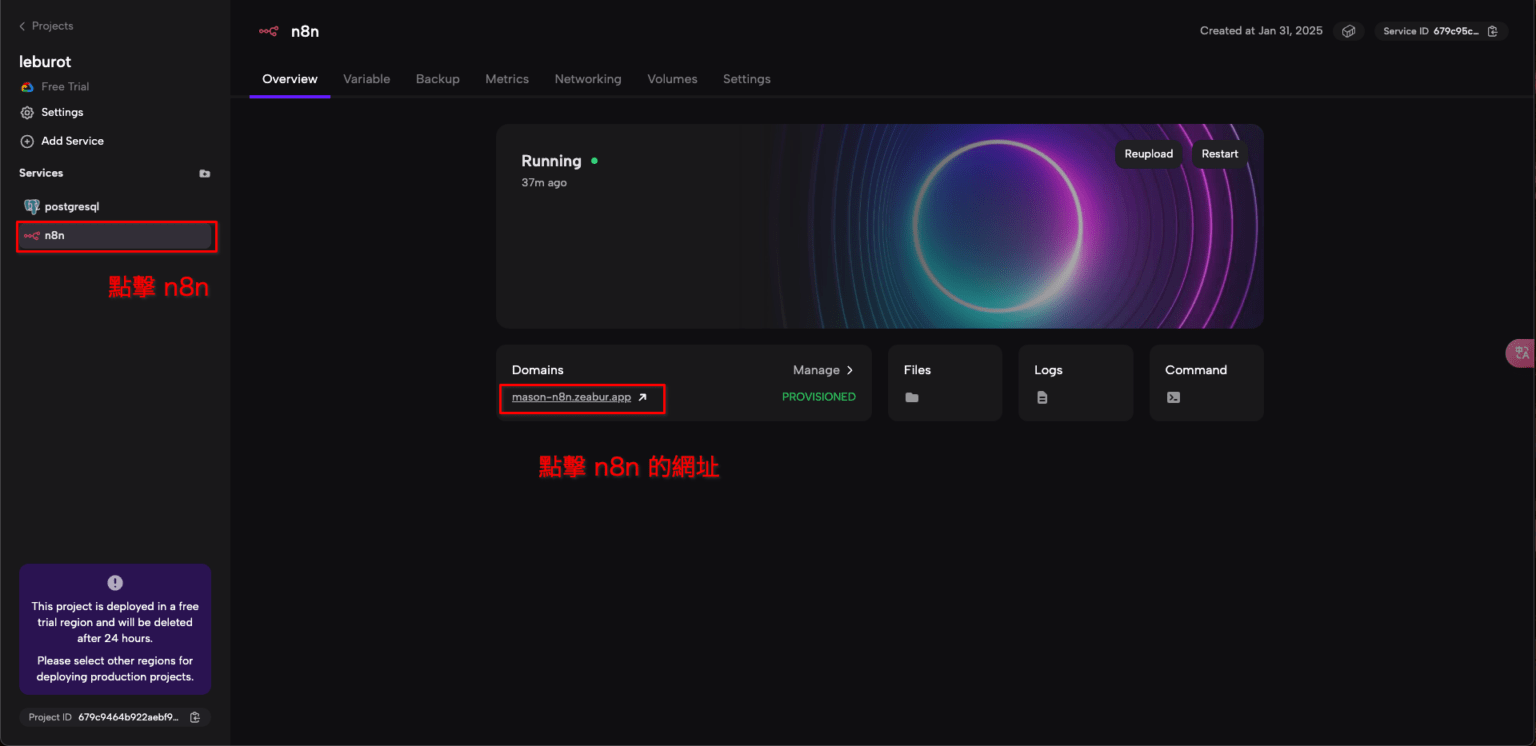Viewport: 1536px width, 746px height.
Task: Open the Logs card
Action: pyautogui.click(x=1076, y=383)
